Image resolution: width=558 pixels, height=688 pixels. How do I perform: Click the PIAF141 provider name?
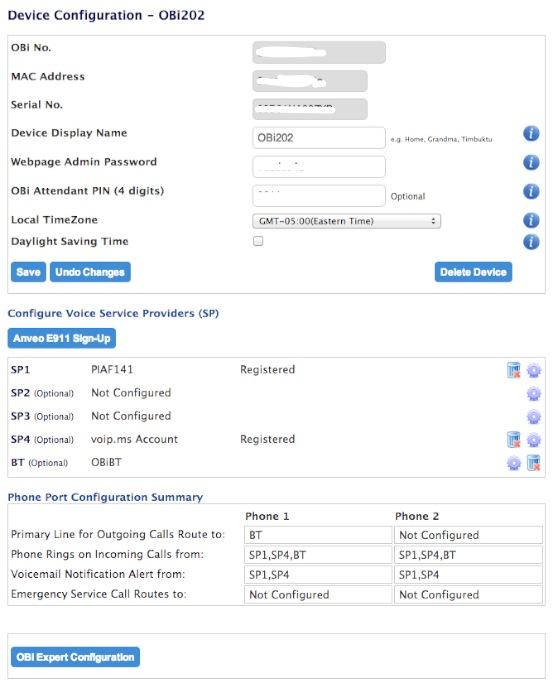pos(112,369)
